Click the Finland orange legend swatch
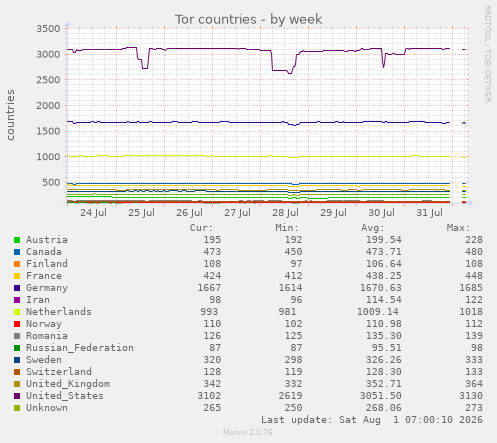 pyautogui.click(x=17, y=264)
